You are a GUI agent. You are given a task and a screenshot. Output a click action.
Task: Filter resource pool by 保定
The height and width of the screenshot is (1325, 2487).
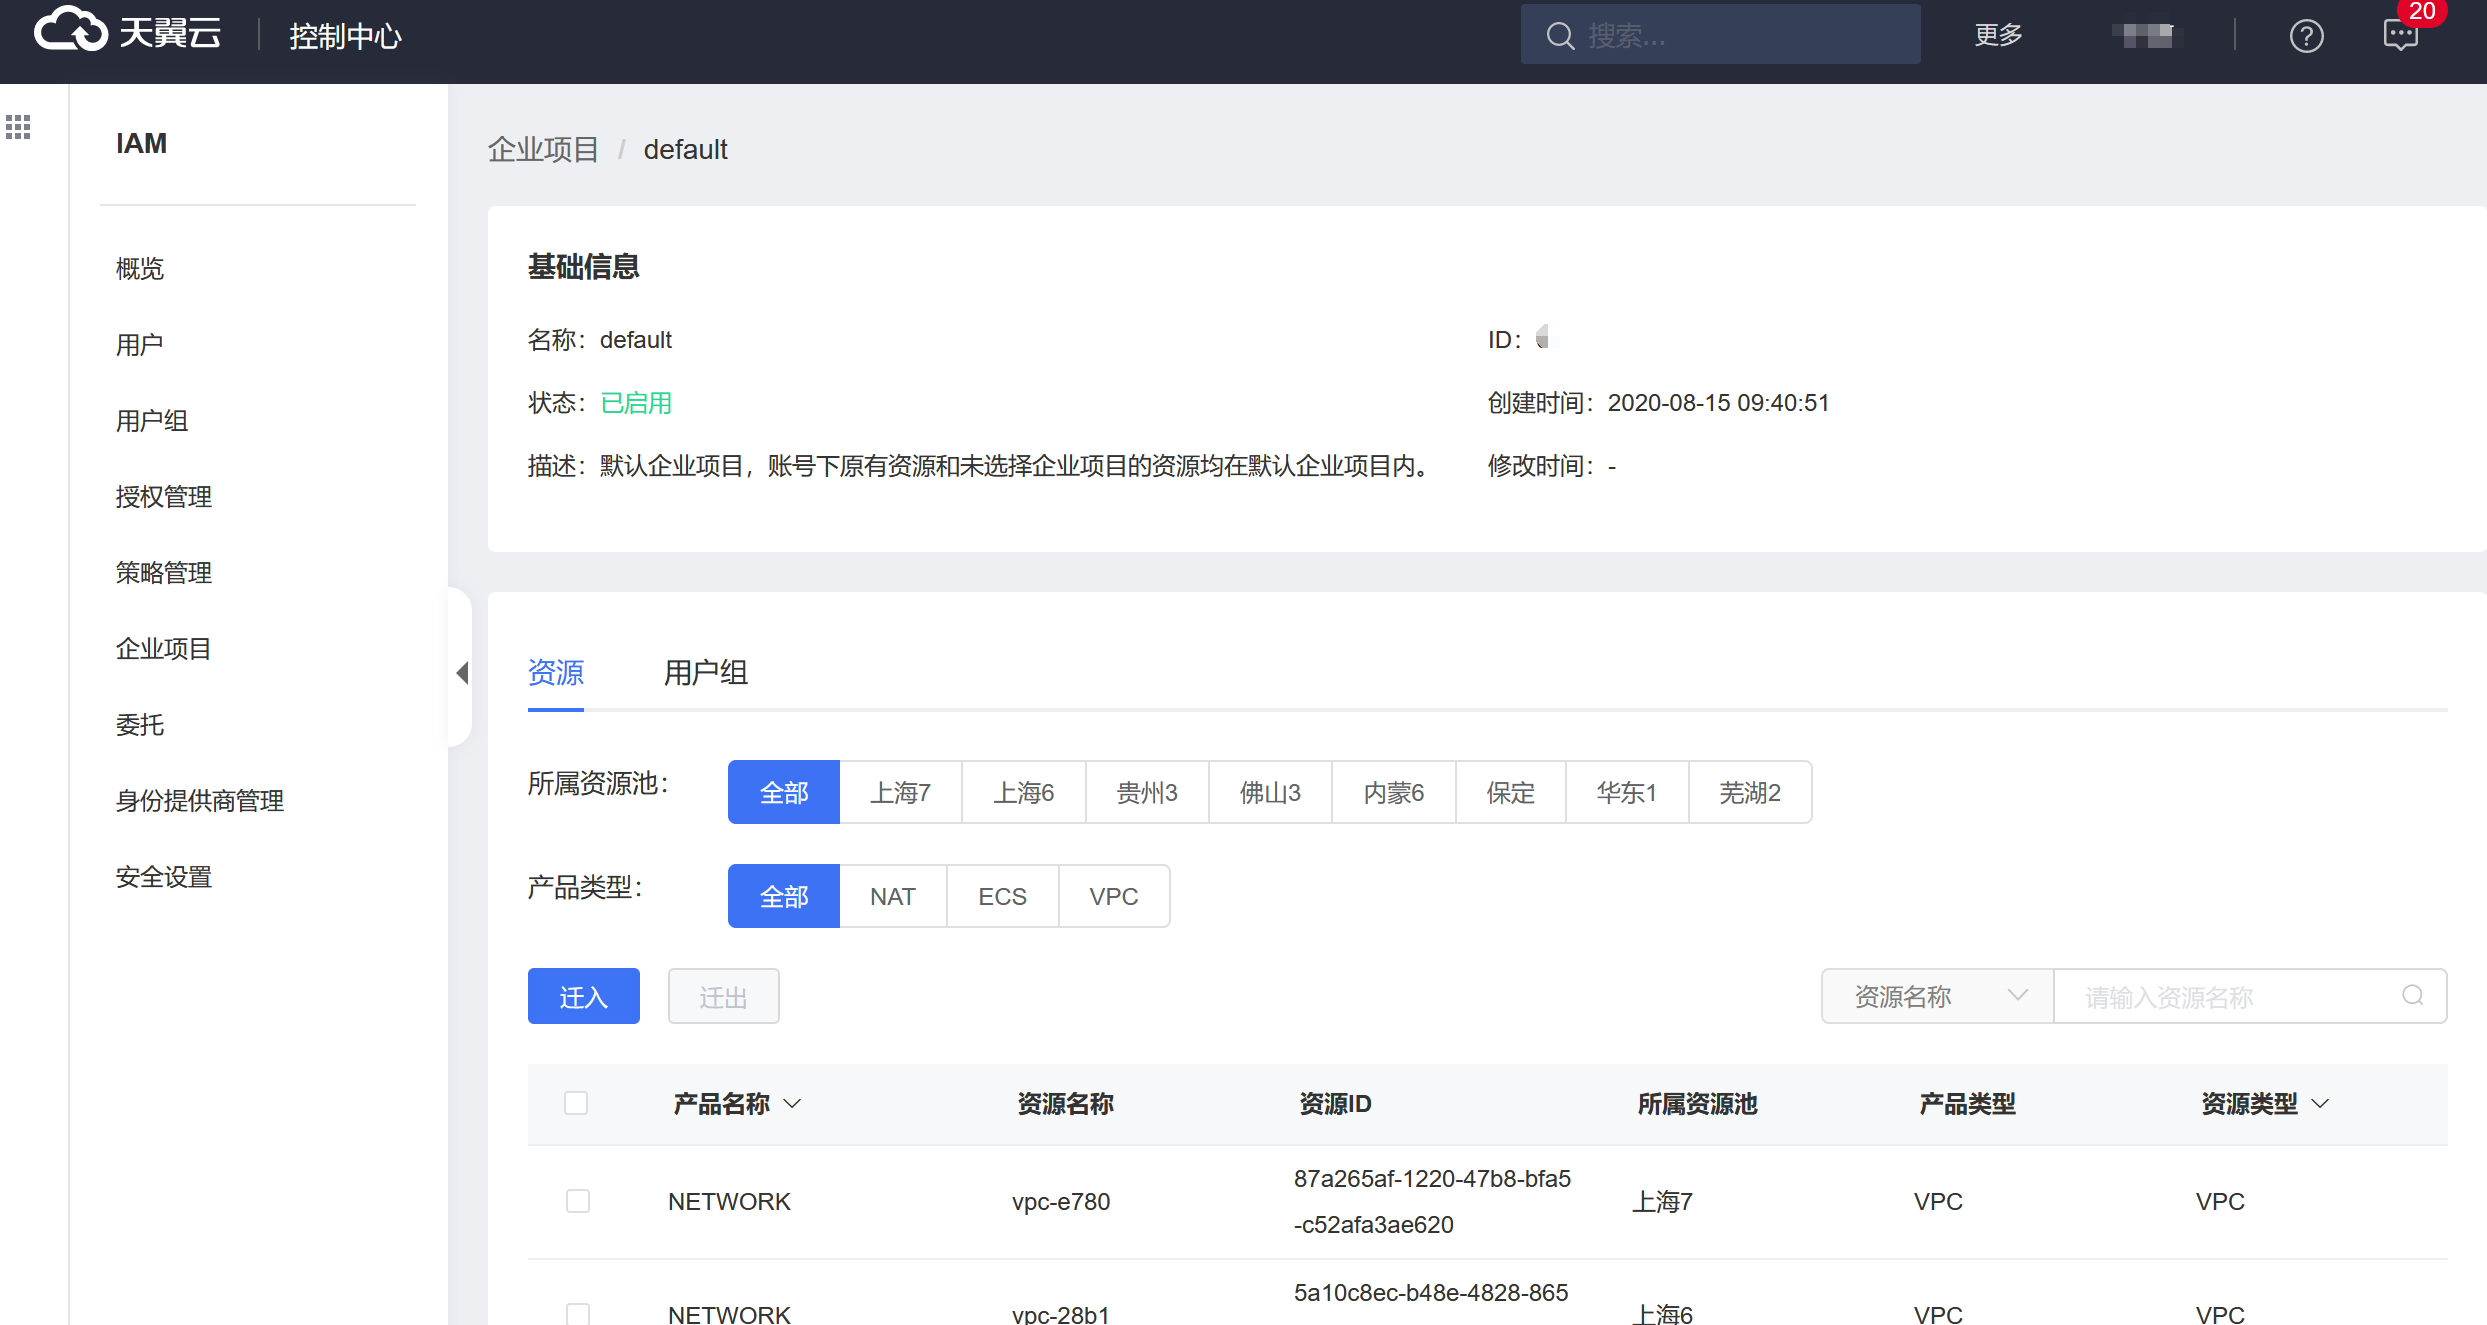click(1511, 792)
